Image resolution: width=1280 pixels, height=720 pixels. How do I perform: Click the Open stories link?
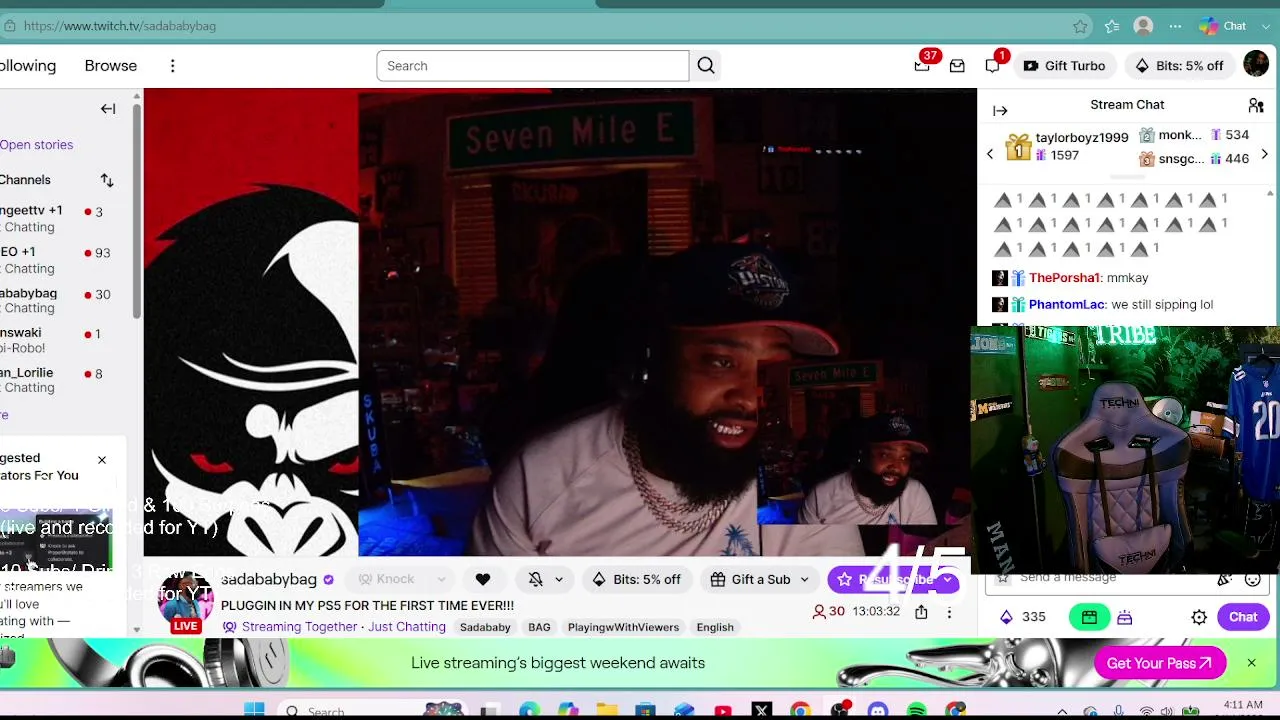click(x=36, y=145)
